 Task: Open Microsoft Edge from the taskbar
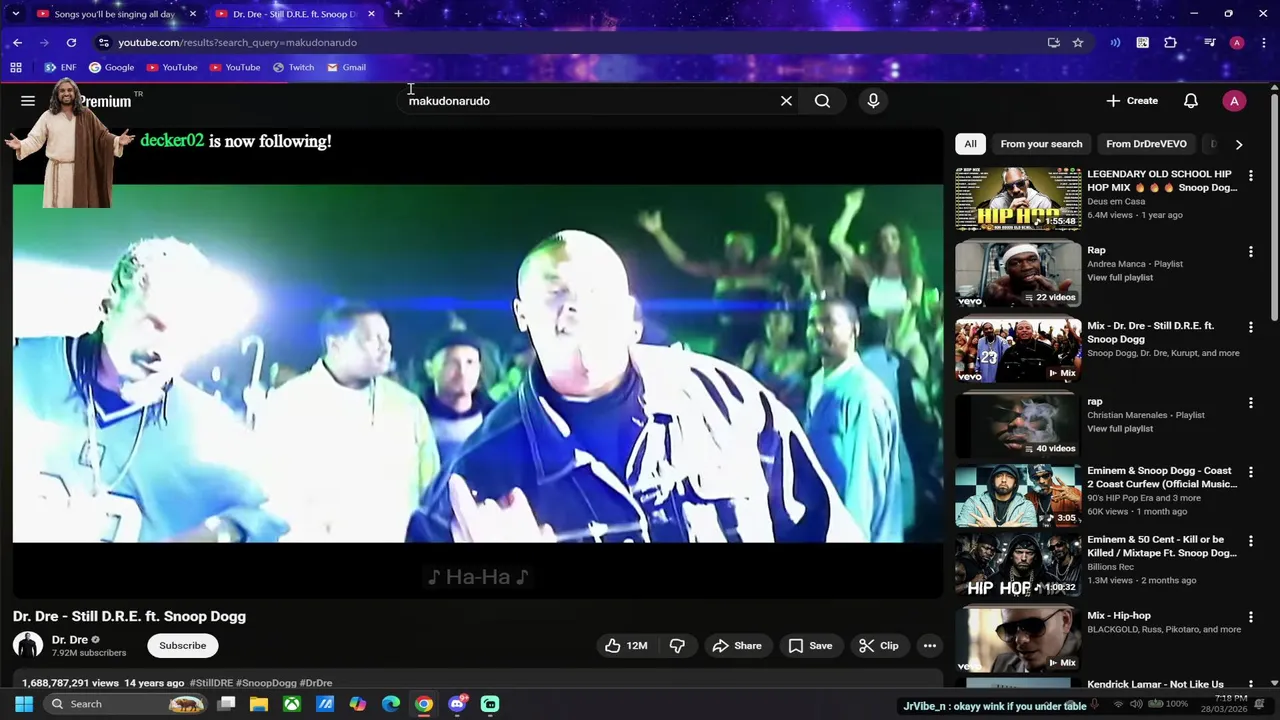pos(391,704)
